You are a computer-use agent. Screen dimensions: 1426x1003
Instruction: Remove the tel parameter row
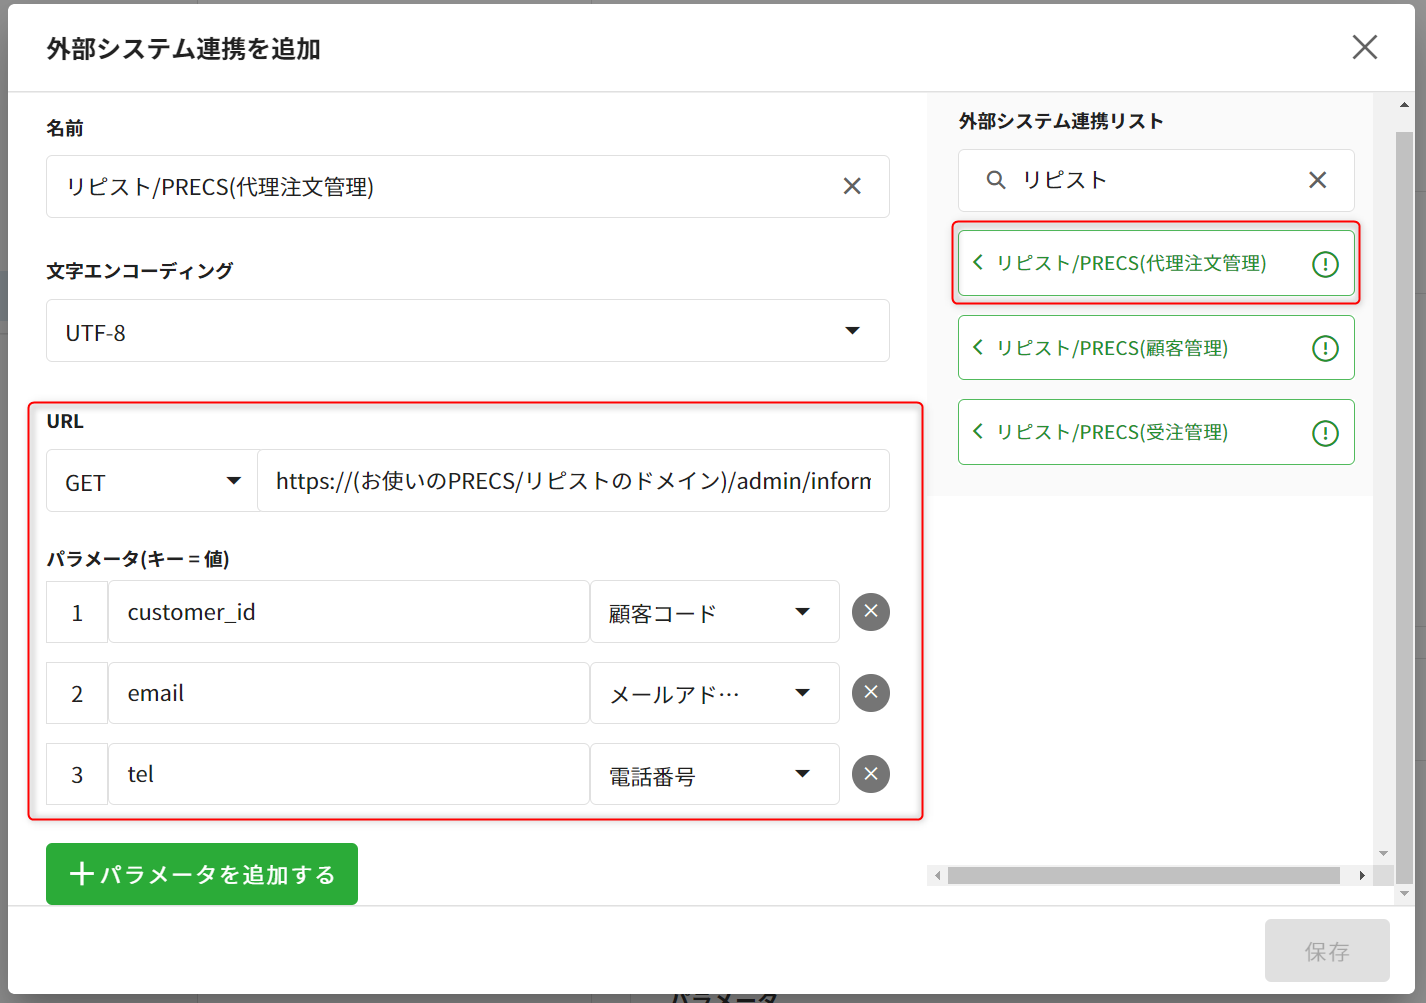(x=870, y=774)
